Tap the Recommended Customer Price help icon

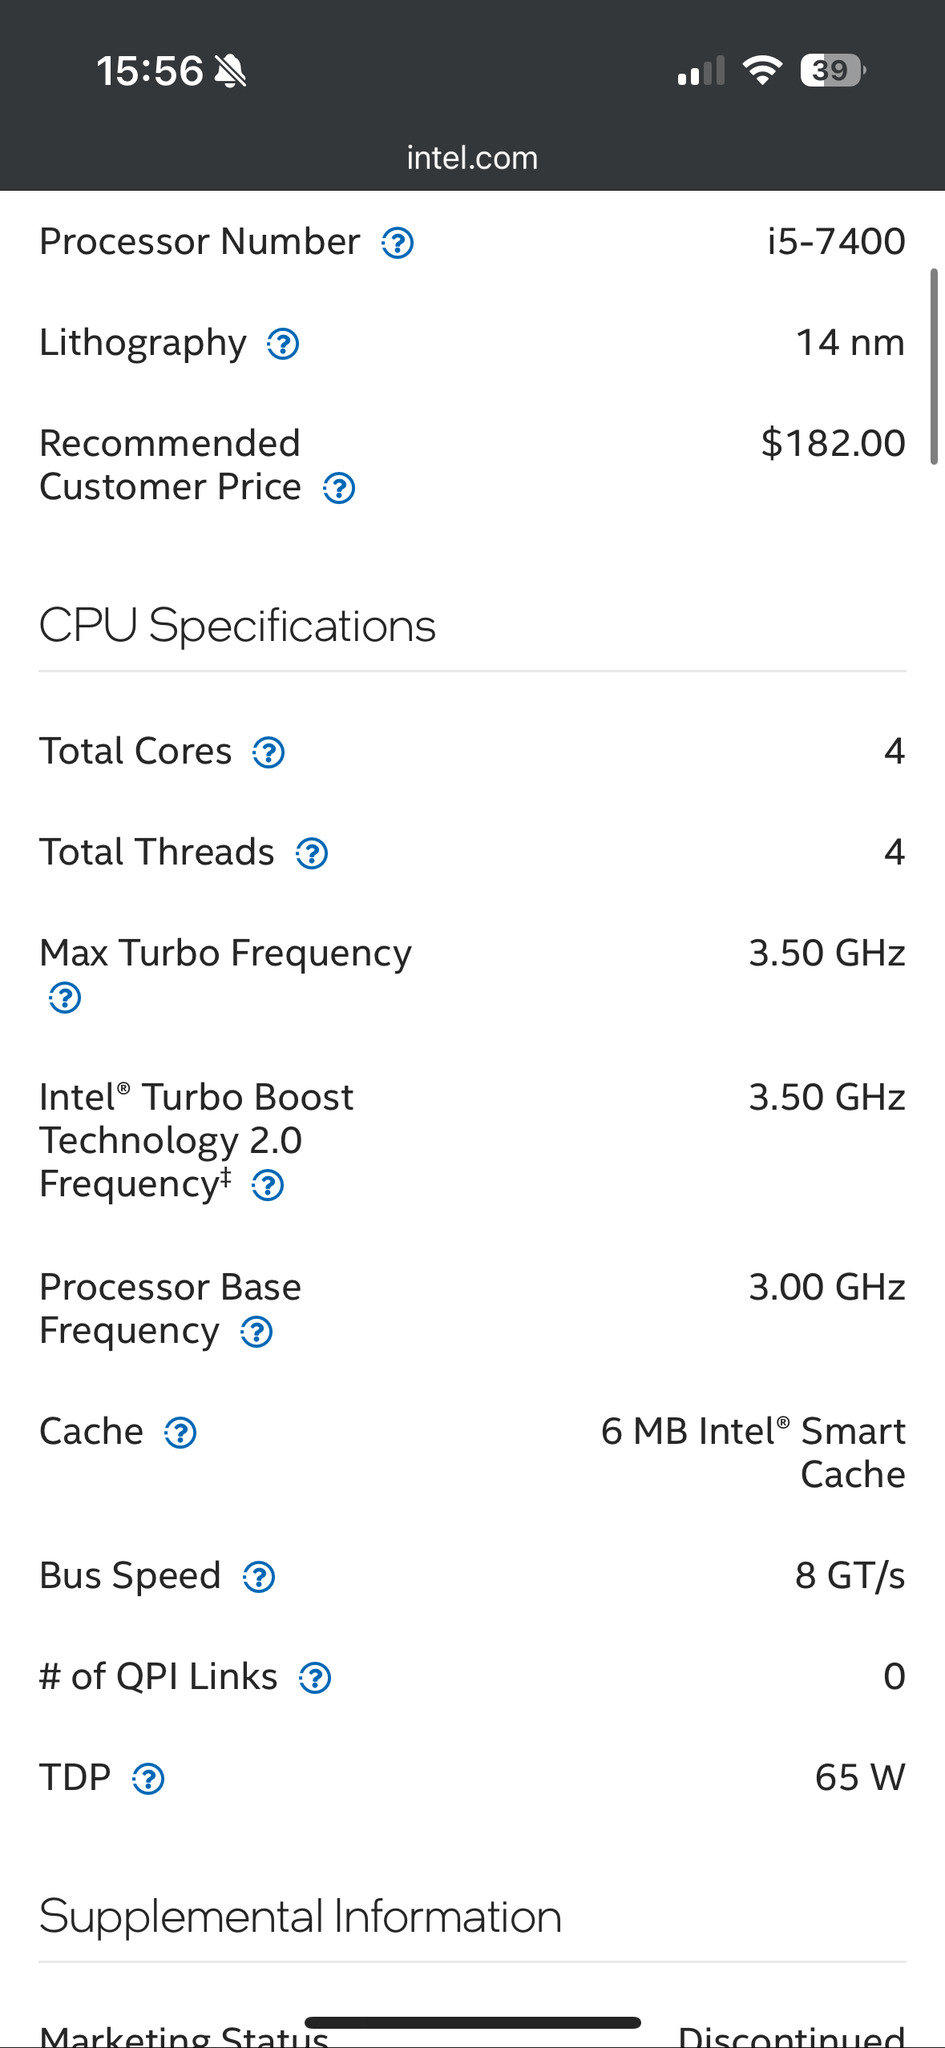click(339, 489)
